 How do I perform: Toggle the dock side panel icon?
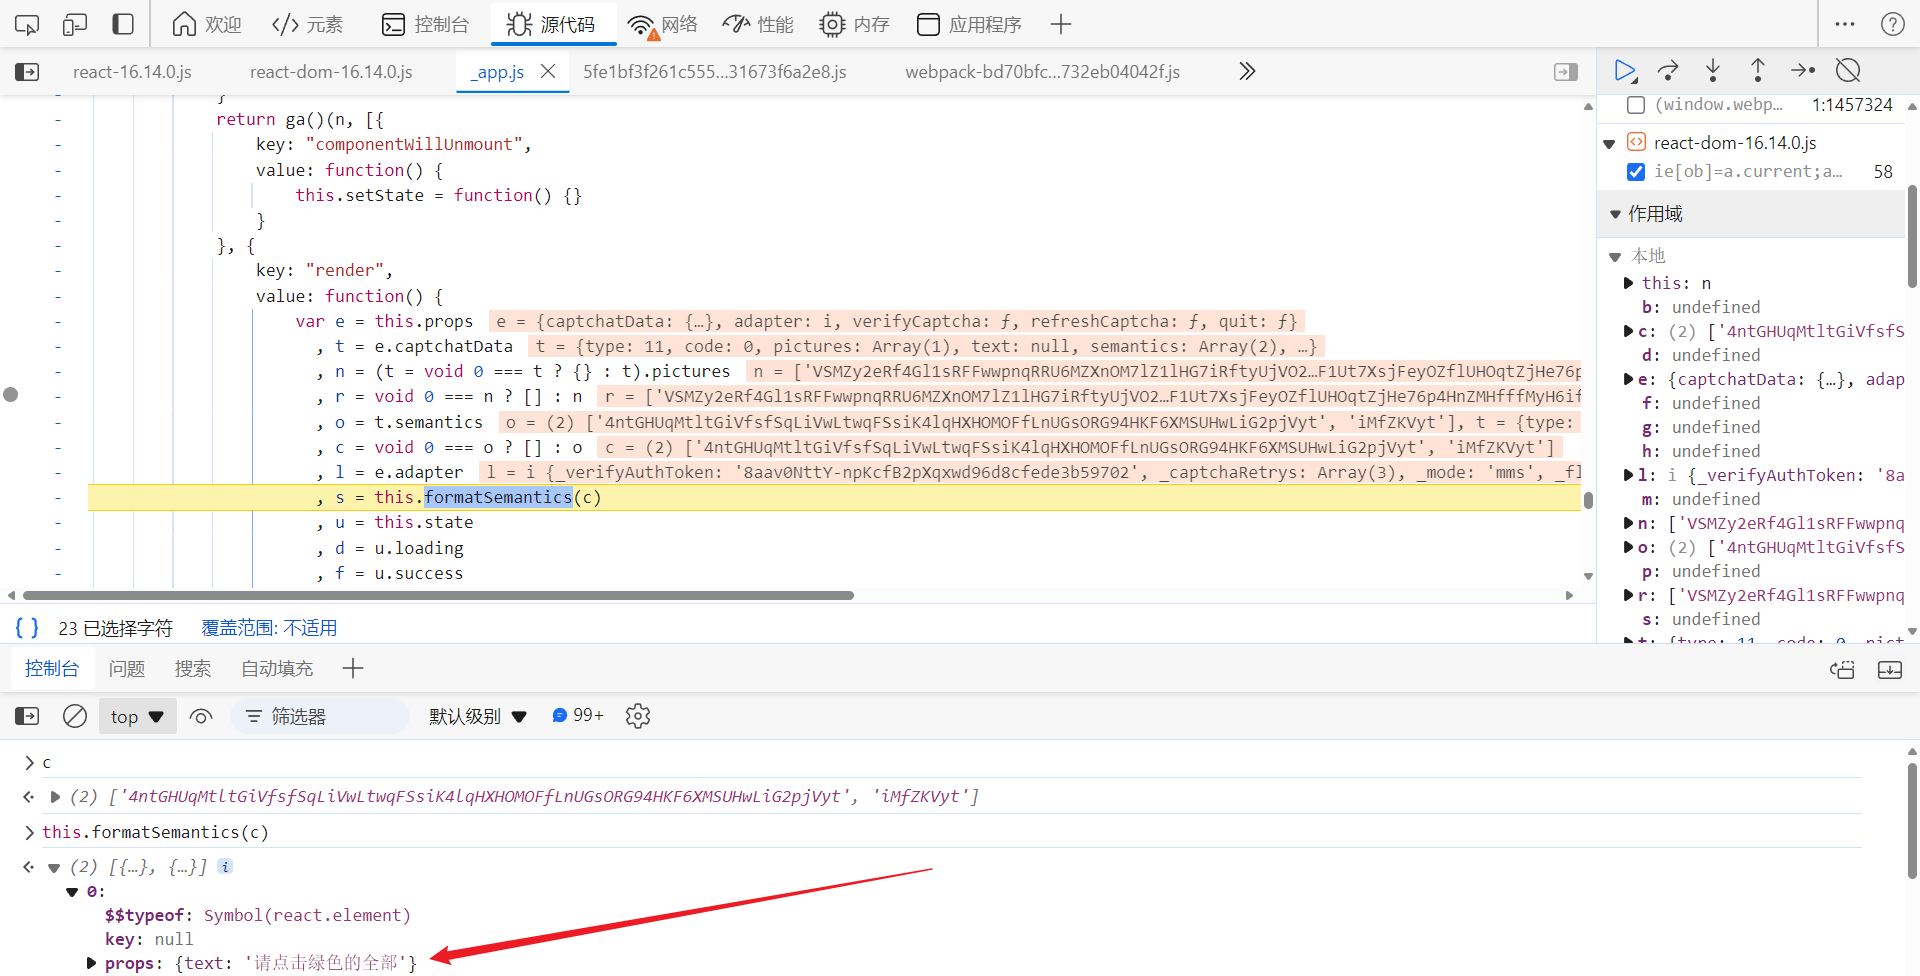123,24
